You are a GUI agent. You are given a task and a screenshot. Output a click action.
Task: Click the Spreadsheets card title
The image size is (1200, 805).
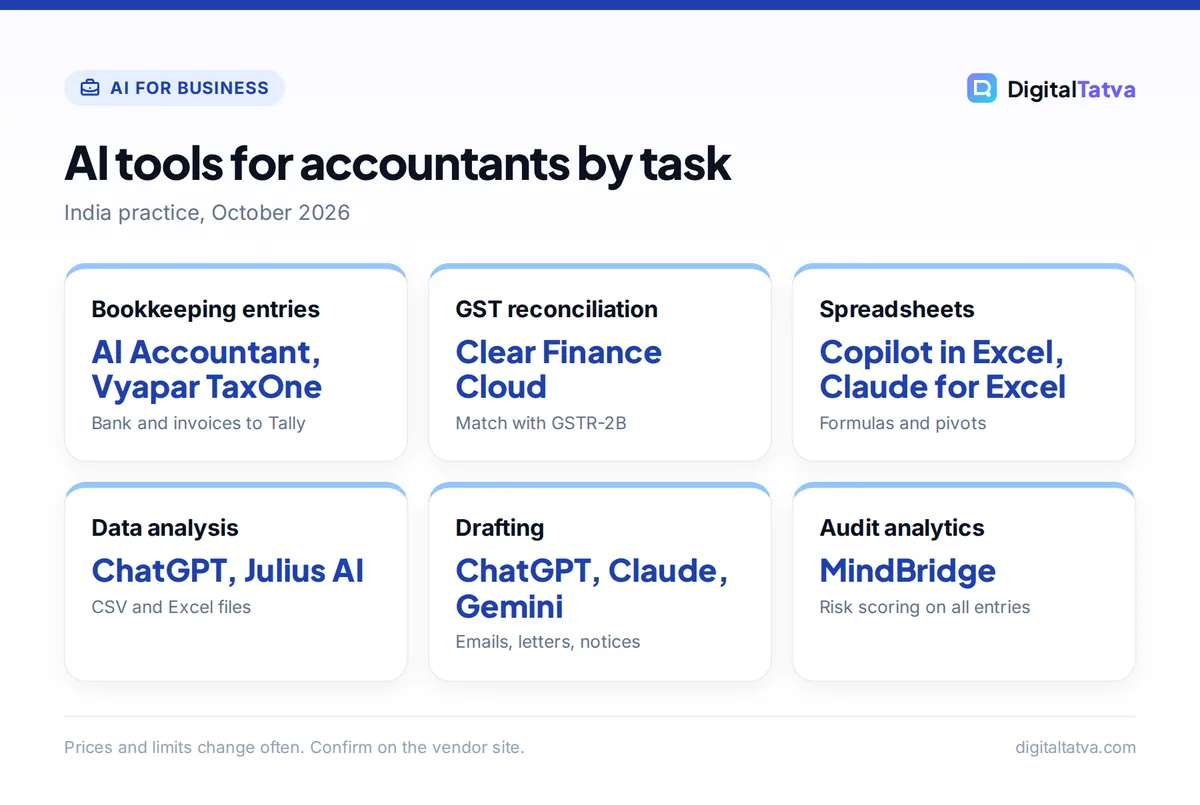[897, 309]
